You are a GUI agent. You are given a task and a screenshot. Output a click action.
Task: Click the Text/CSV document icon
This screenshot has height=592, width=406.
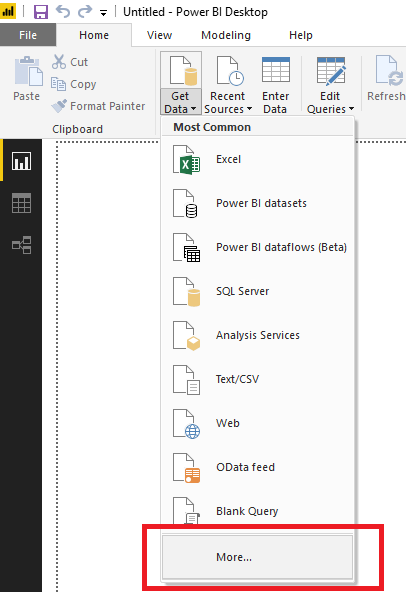(186, 380)
